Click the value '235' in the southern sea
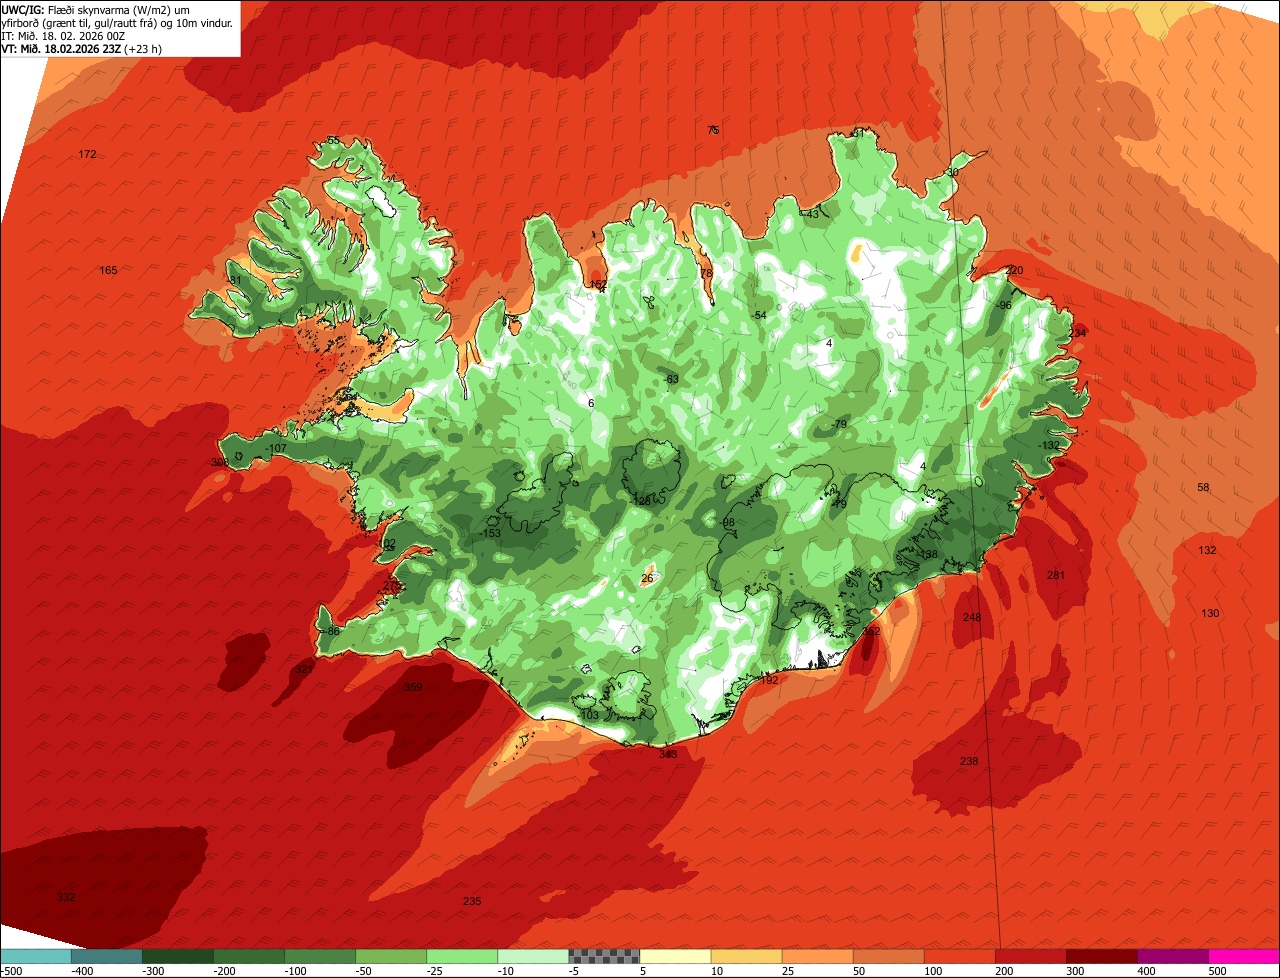The height and width of the screenshot is (978, 1280). point(472,901)
